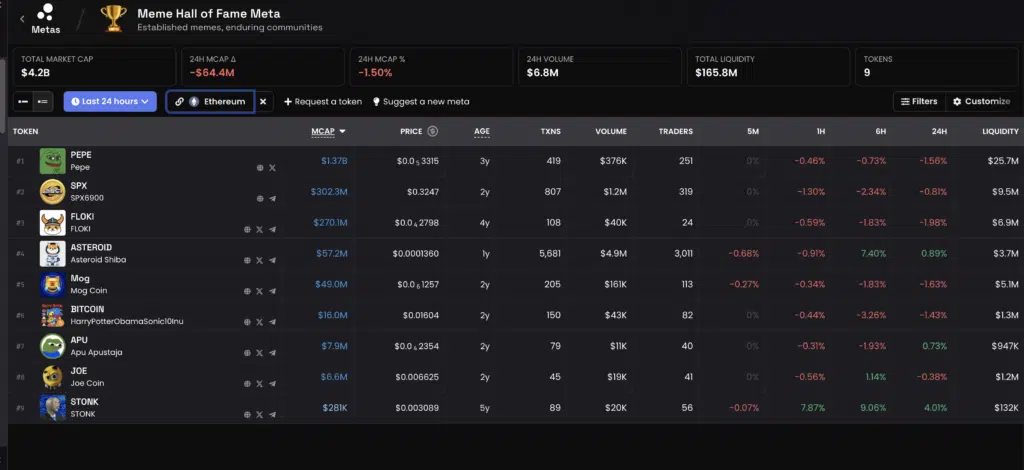The width and height of the screenshot is (1024, 470).
Task: Open ASTEROID website globe icon
Action: pyautogui.click(x=248, y=260)
